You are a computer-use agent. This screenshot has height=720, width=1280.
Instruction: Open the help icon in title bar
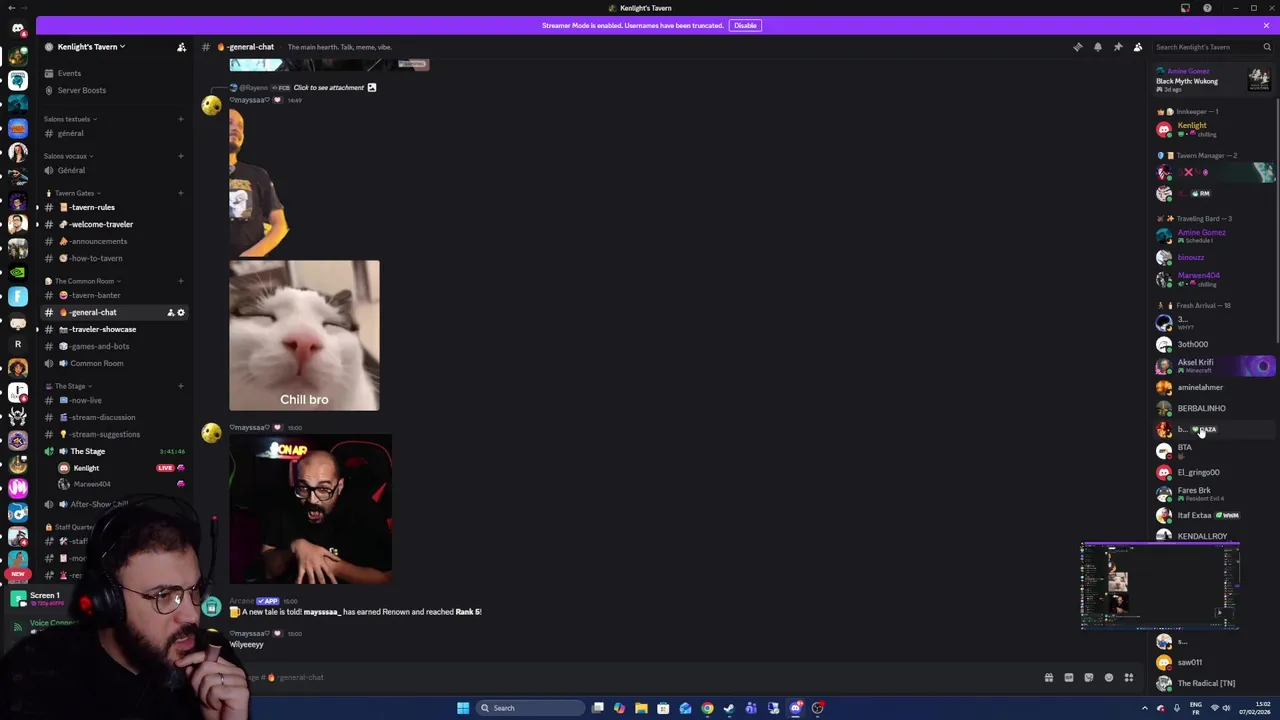coord(1207,8)
